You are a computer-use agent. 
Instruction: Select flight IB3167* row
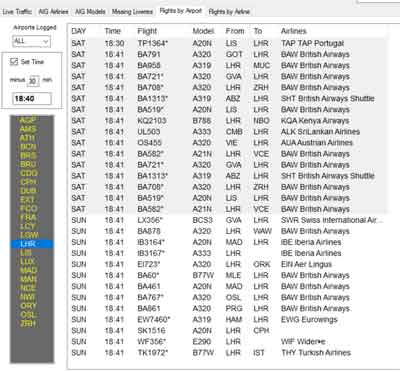pyautogui.click(x=229, y=253)
